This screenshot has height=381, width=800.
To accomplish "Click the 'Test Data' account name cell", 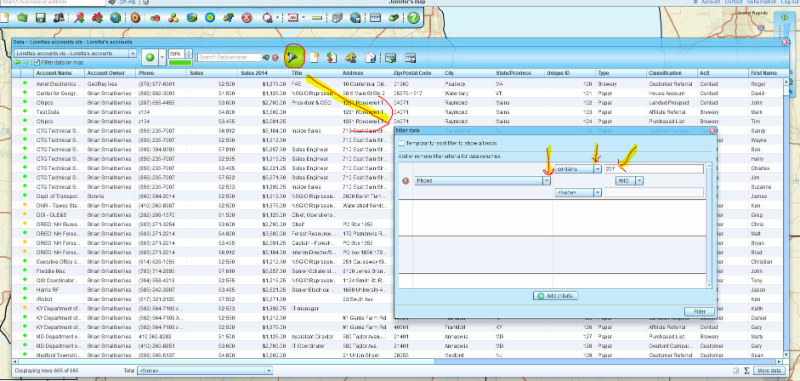I will 59,112.
